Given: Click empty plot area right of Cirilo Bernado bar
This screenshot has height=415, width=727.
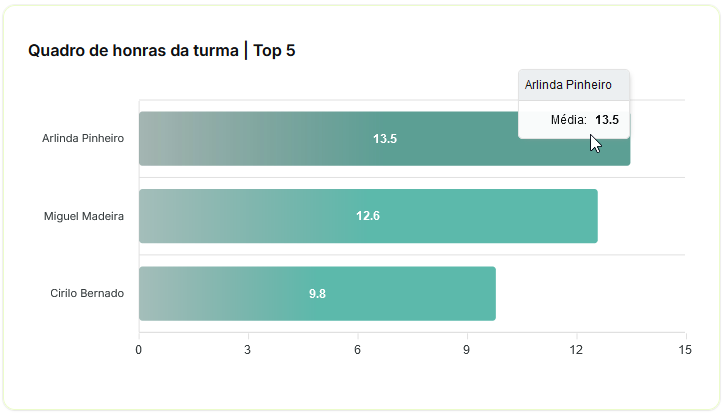Looking at the screenshot, I should click(590, 294).
